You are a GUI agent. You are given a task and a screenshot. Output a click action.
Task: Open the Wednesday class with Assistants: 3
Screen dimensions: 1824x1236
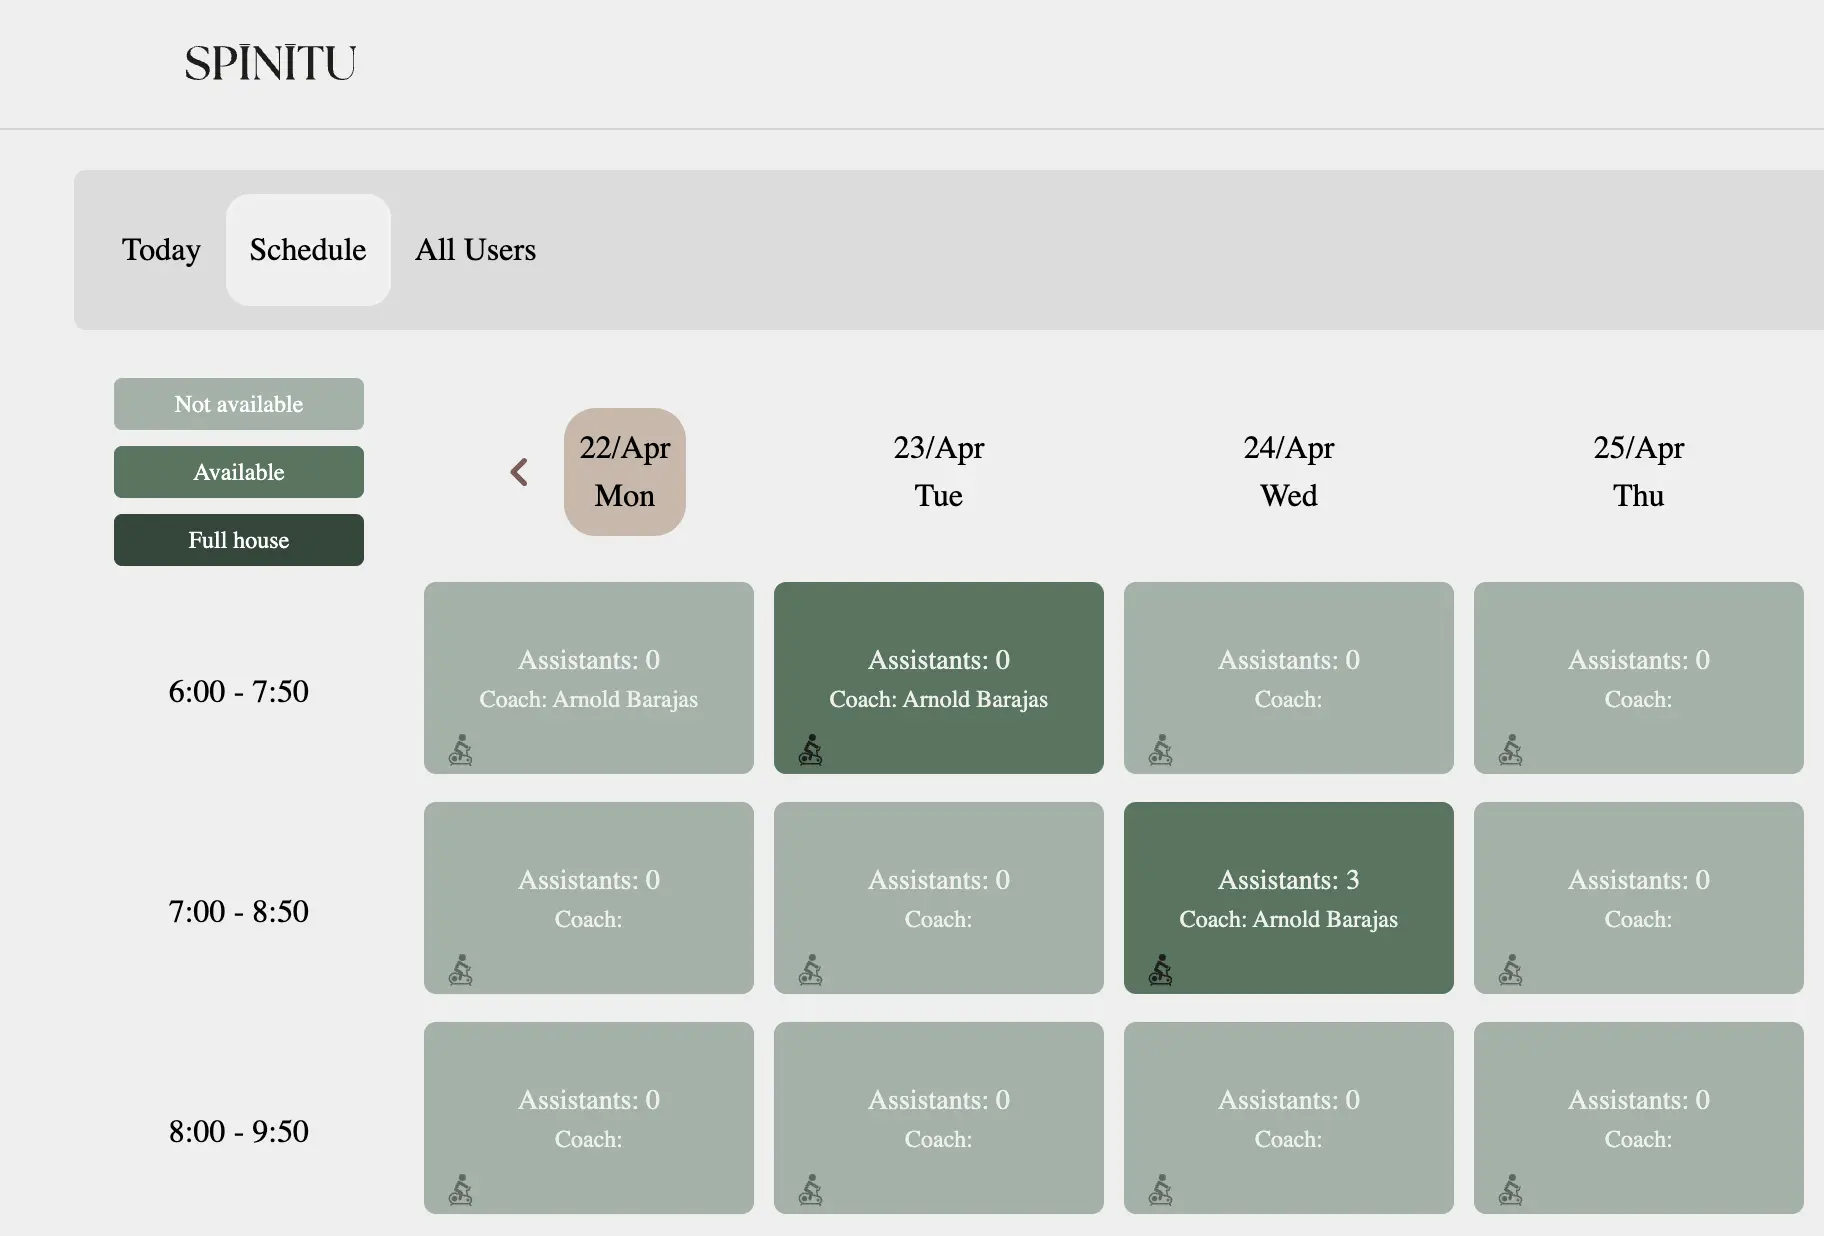point(1289,898)
